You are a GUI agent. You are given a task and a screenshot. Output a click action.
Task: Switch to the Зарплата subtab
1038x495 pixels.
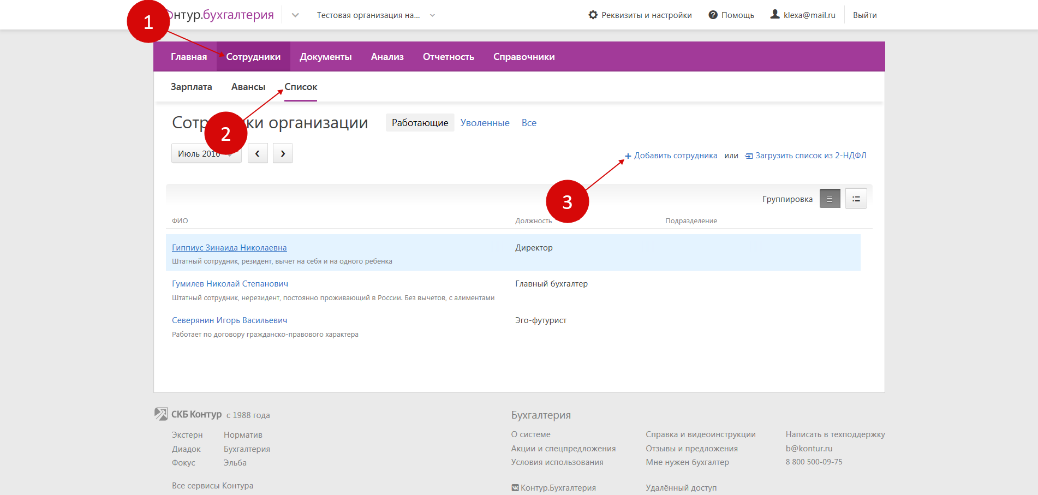tap(191, 87)
